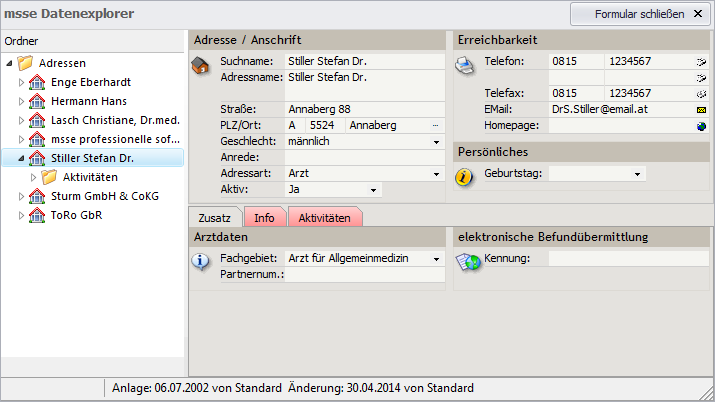Select Lasch Christiane, Dr.med. in the tree
This screenshot has height=402, width=715.
coord(115,120)
